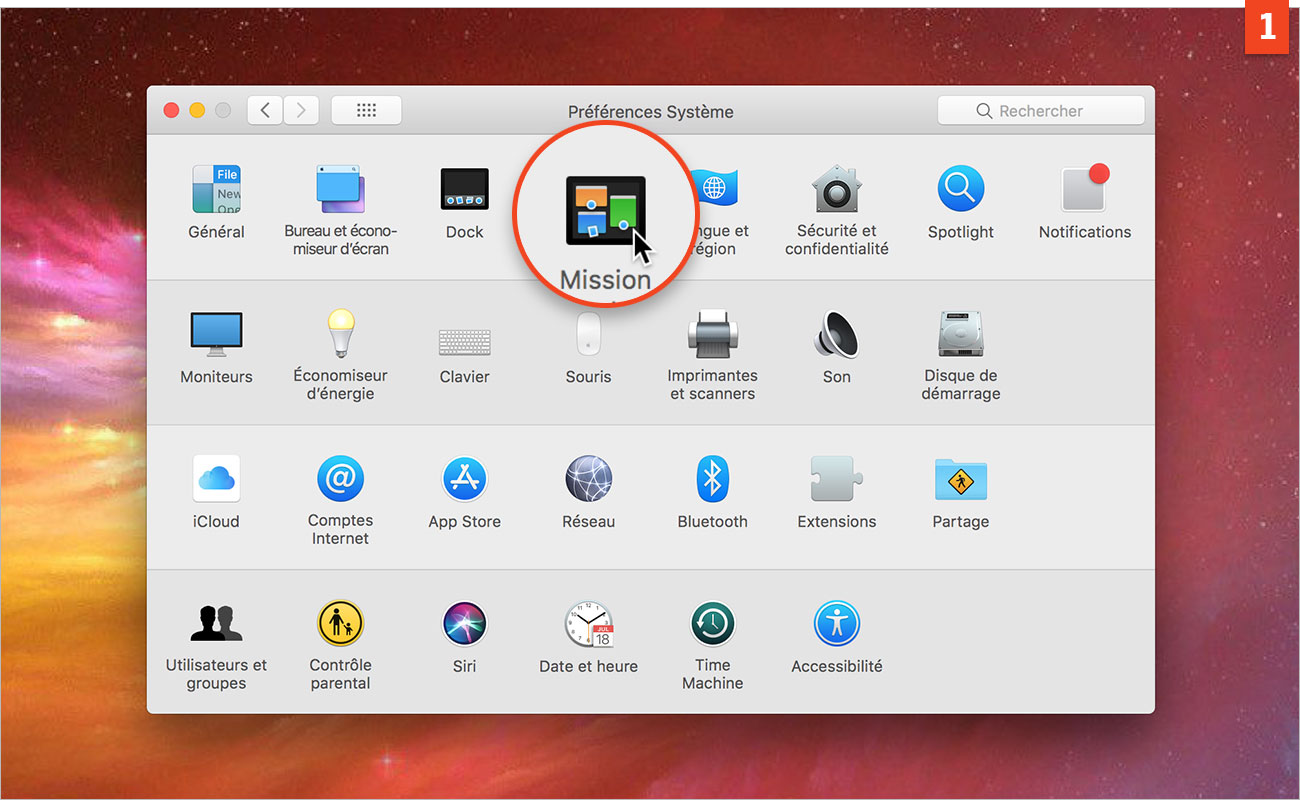
Task: Click the Rechercher search field
Action: (x=1041, y=111)
